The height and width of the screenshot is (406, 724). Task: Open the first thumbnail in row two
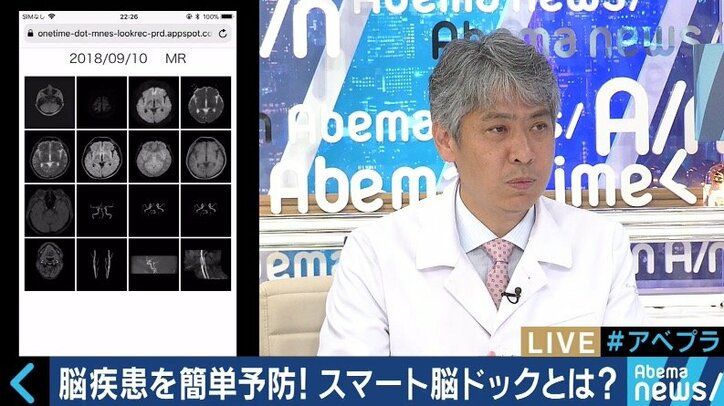coord(49,157)
